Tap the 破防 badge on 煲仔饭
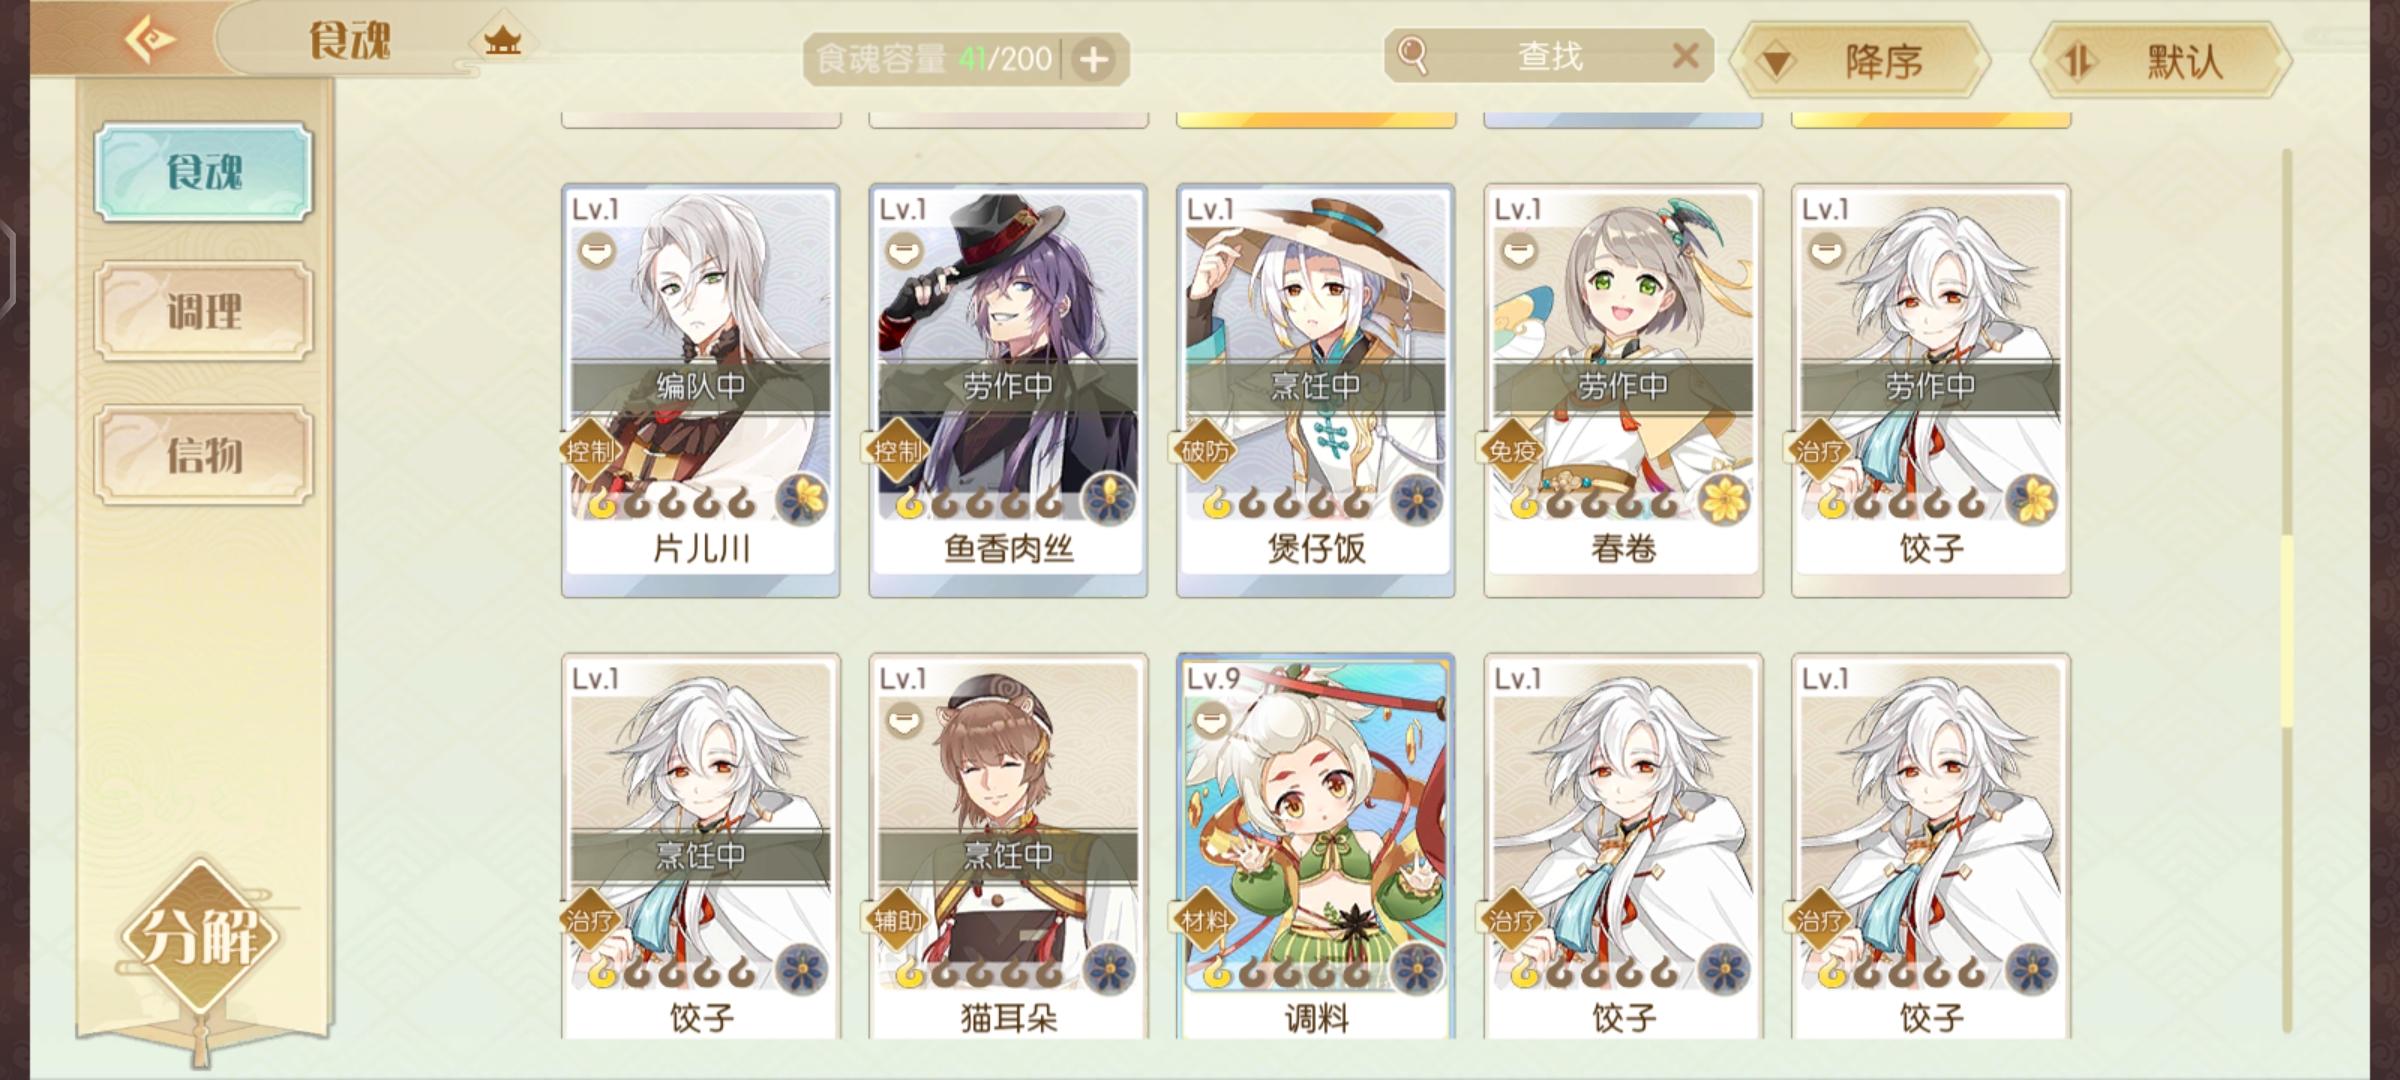The width and height of the screenshot is (2400, 1080). coord(1205,451)
